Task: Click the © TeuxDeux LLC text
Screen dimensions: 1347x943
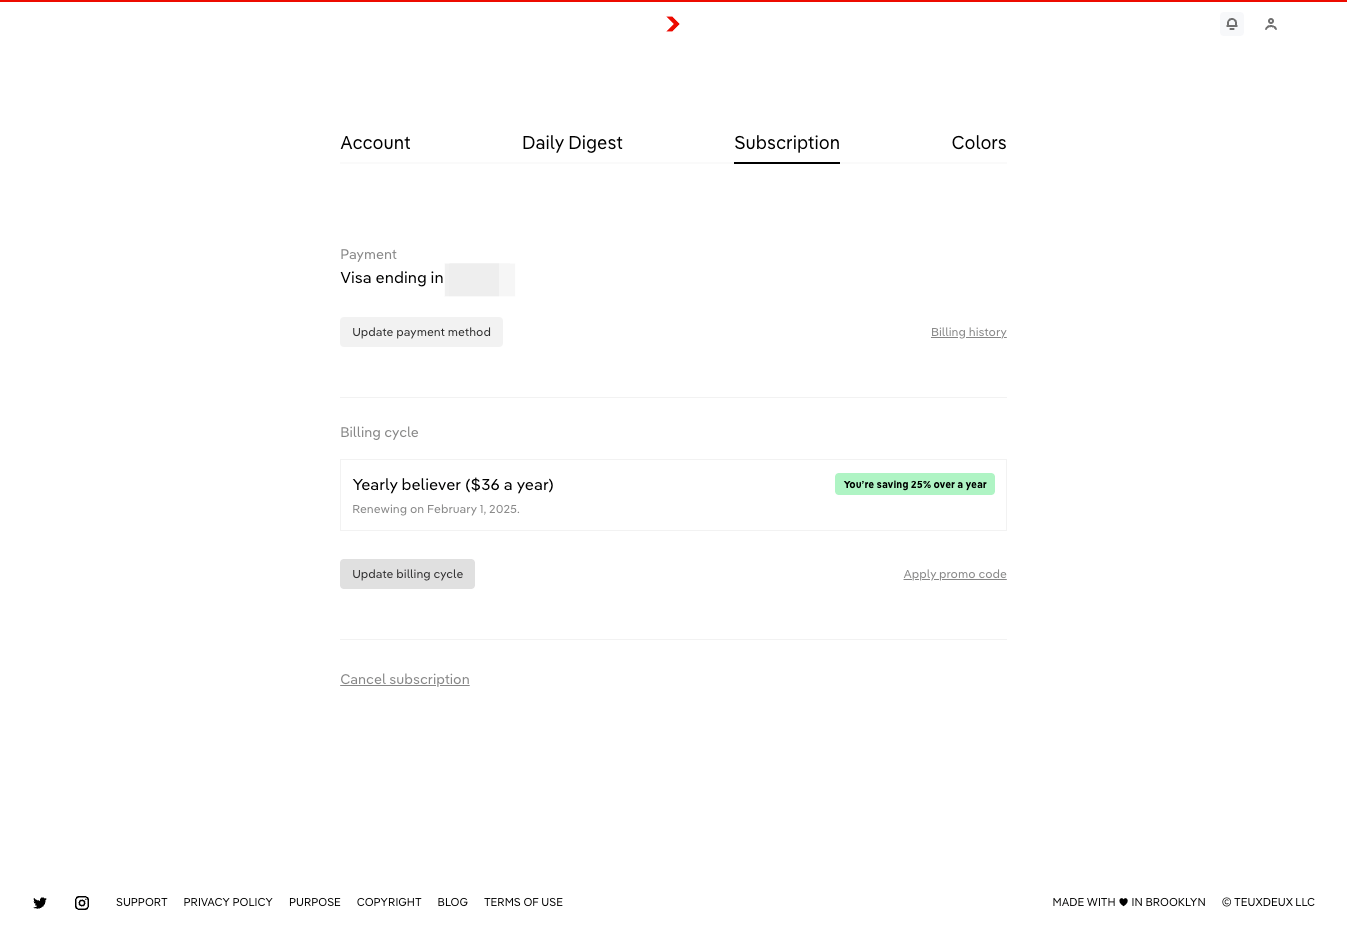Action: (1268, 902)
